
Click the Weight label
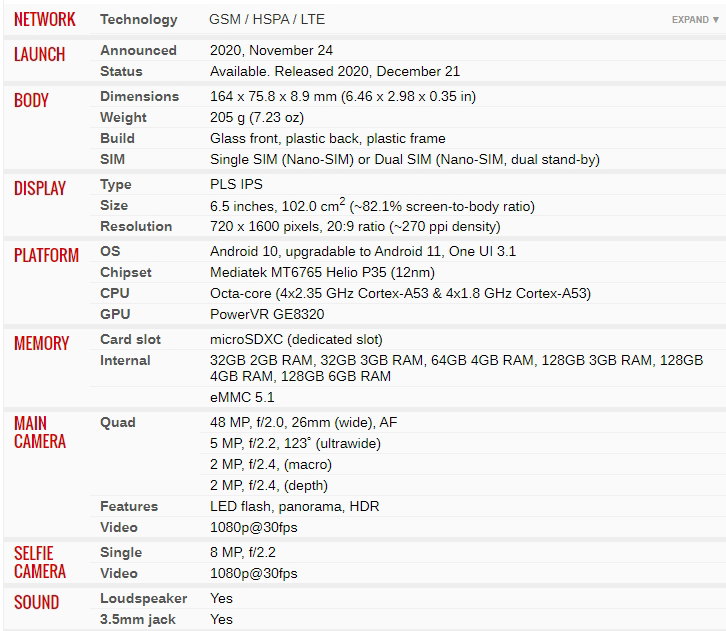point(124,118)
